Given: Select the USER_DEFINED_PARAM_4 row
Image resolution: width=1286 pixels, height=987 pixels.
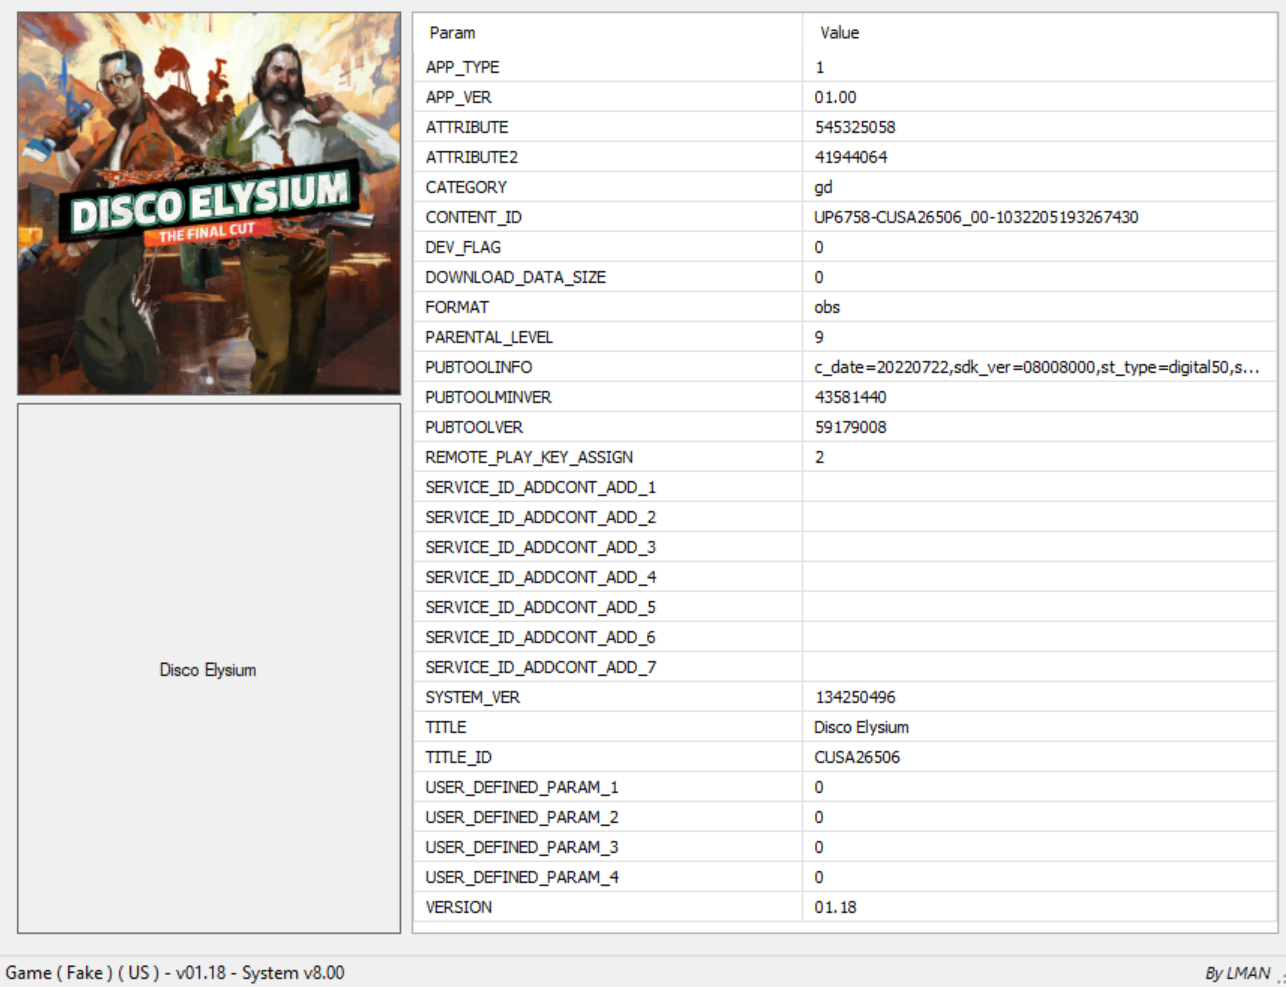Looking at the screenshot, I should (x=846, y=877).
